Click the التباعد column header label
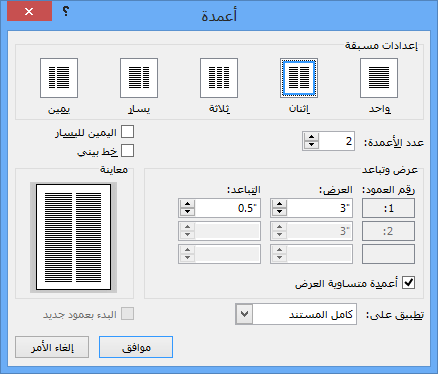 click(x=244, y=190)
